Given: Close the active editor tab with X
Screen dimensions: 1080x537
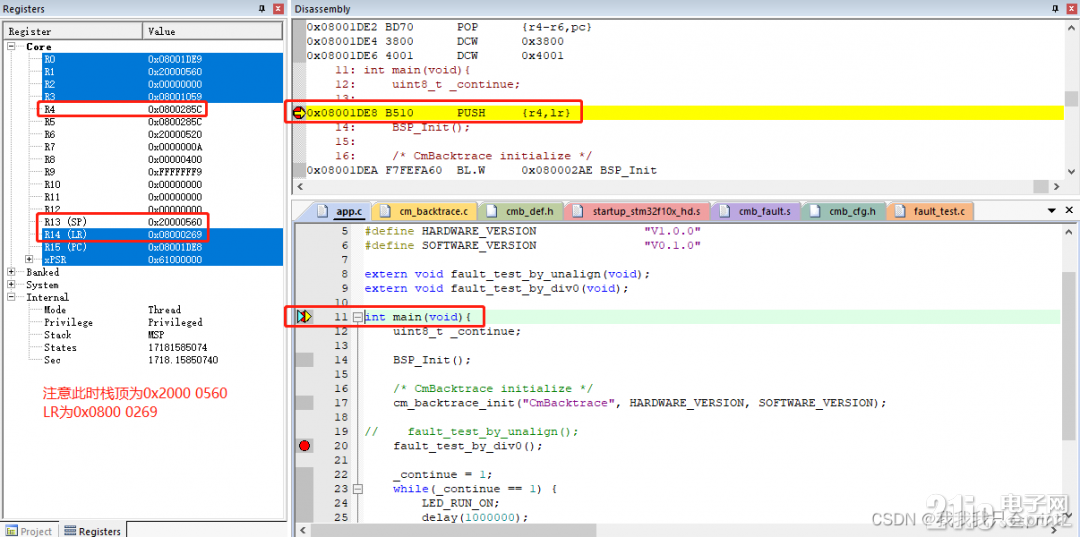Looking at the screenshot, I should tap(1069, 211).
